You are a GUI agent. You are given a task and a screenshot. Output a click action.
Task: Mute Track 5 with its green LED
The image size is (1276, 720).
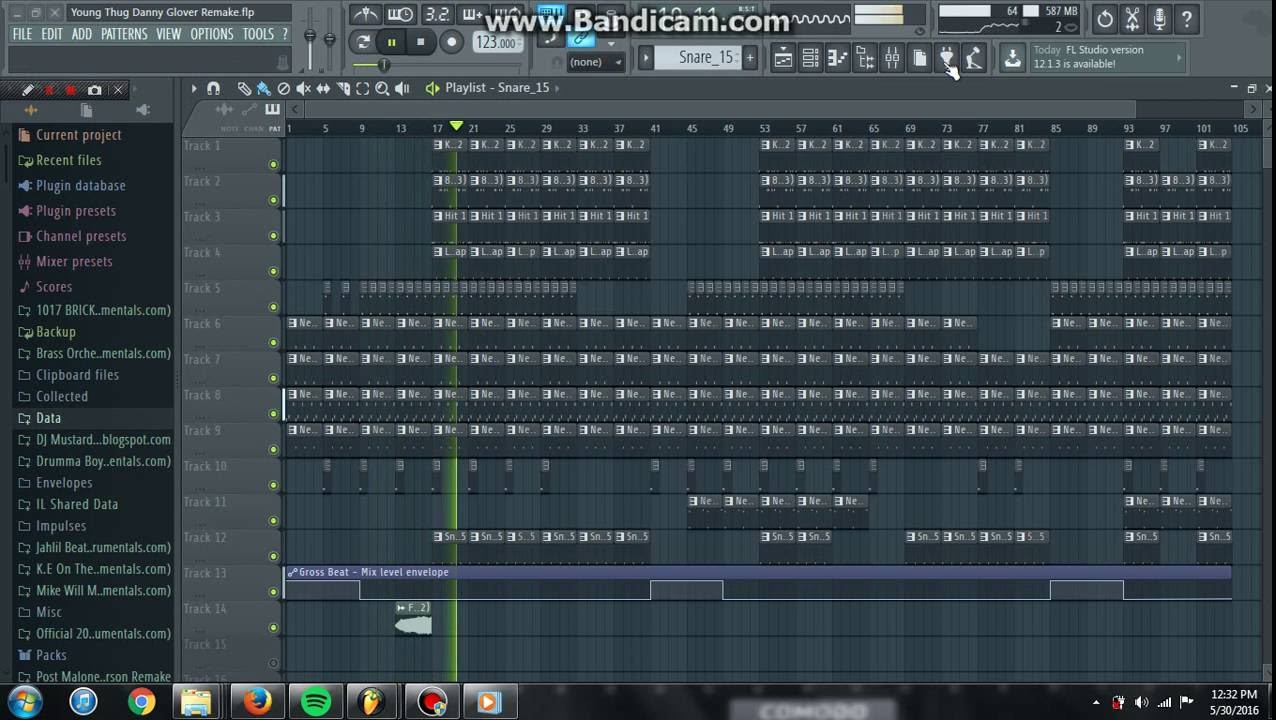point(273,307)
